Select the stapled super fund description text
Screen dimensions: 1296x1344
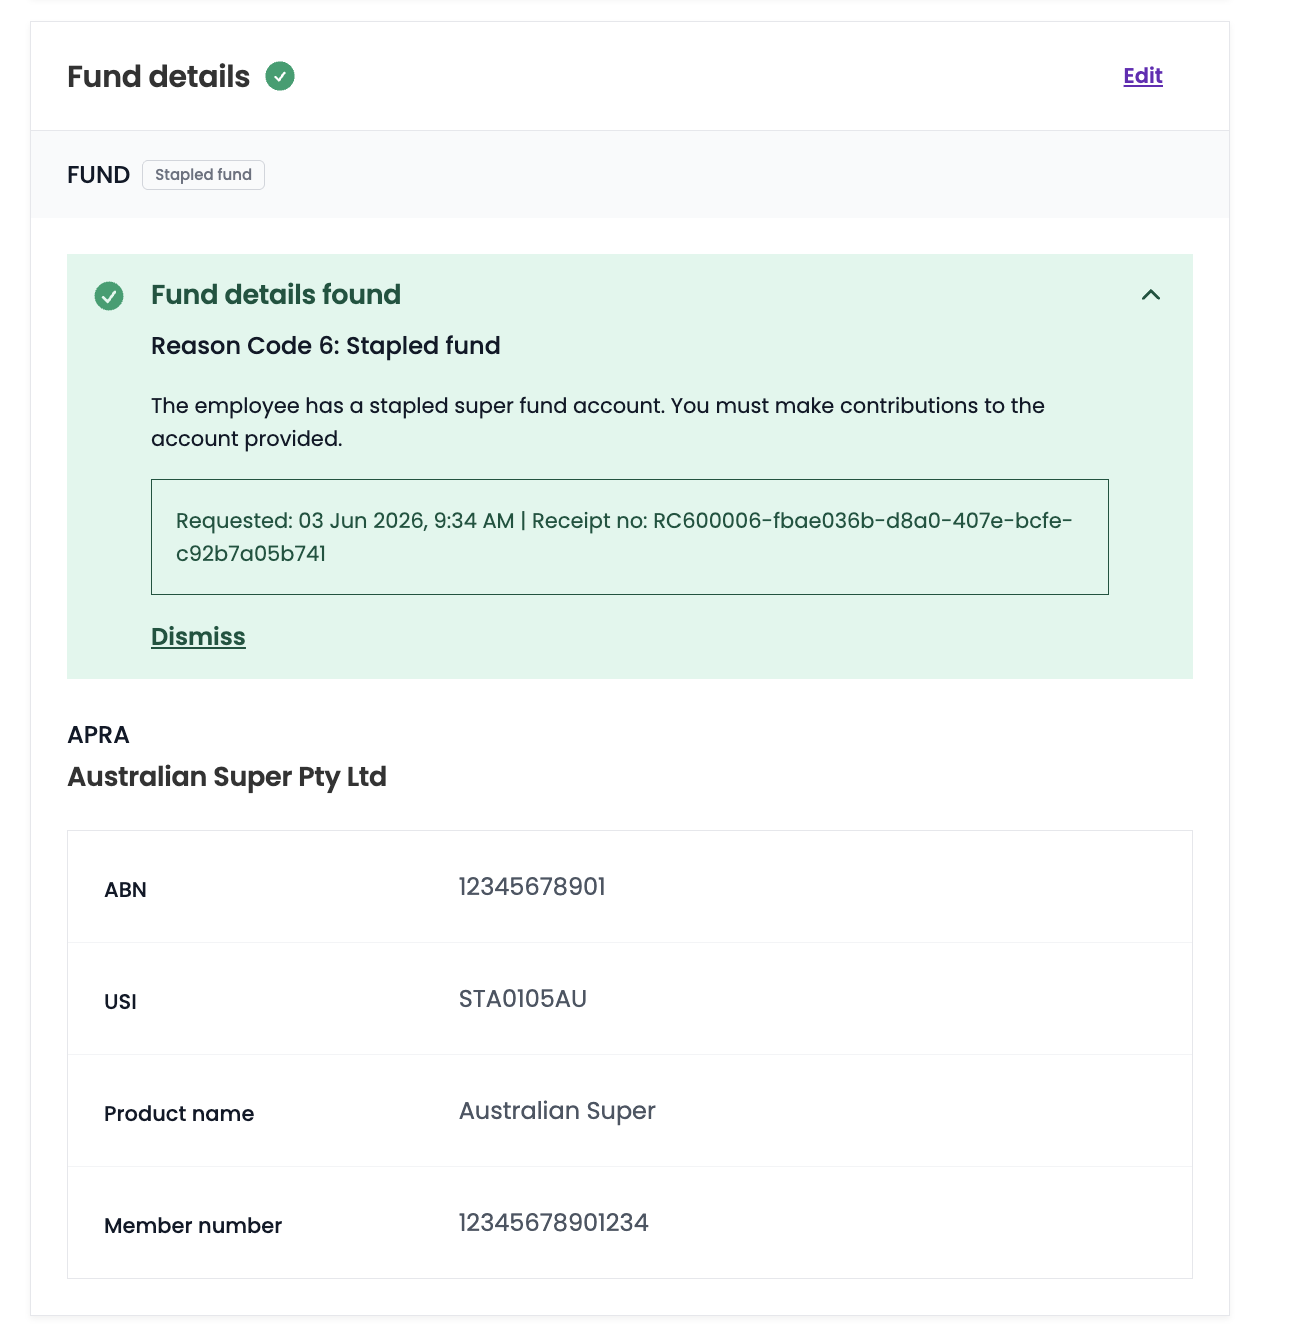click(x=598, y=422)
